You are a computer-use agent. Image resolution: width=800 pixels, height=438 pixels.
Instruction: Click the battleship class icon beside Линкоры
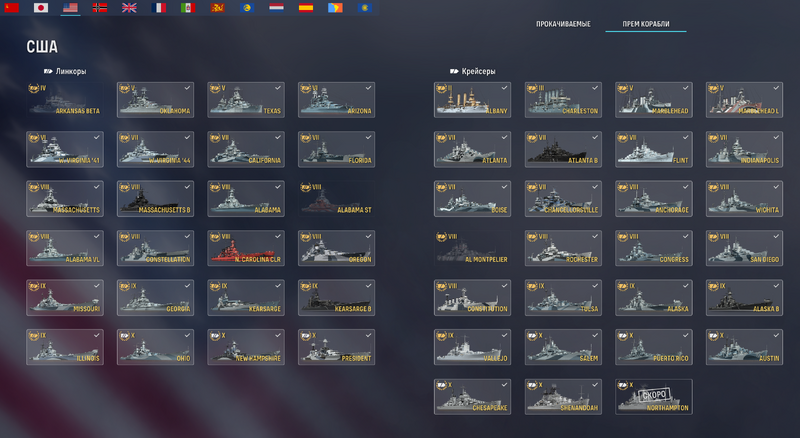pyautogui.click(x=48, y=71)
